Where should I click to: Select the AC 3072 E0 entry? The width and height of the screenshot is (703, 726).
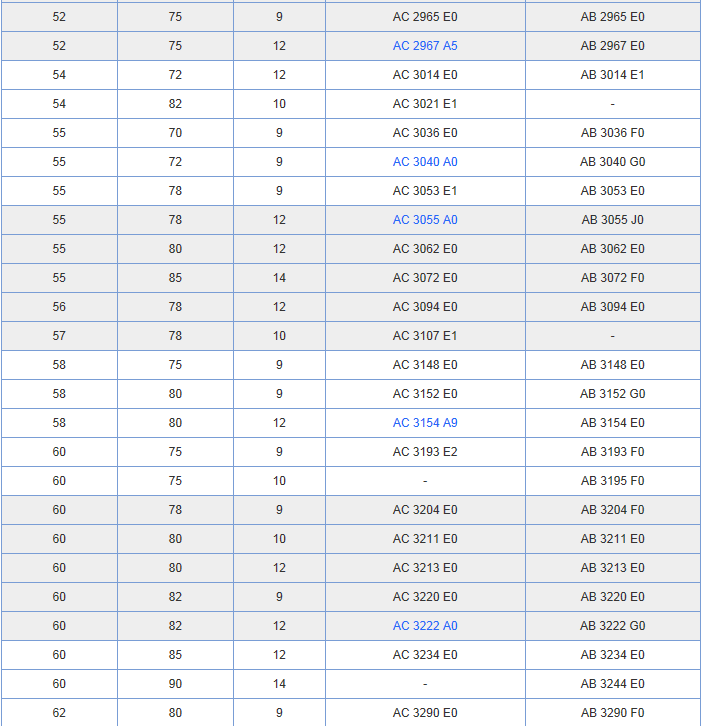[425, 278]
